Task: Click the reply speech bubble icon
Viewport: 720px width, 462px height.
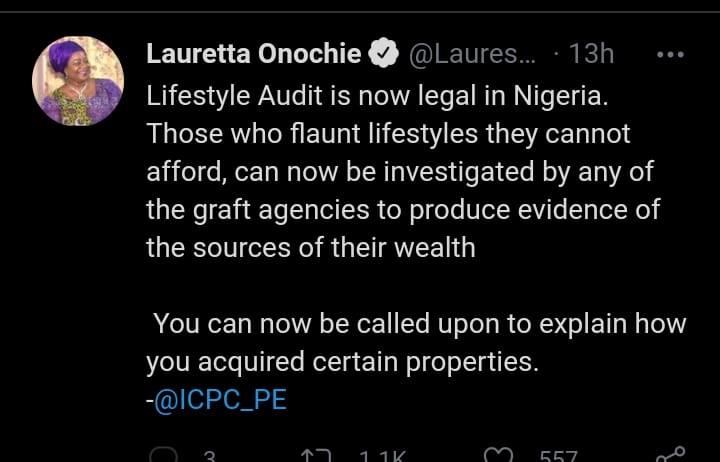Action: (x=164, y=456)
